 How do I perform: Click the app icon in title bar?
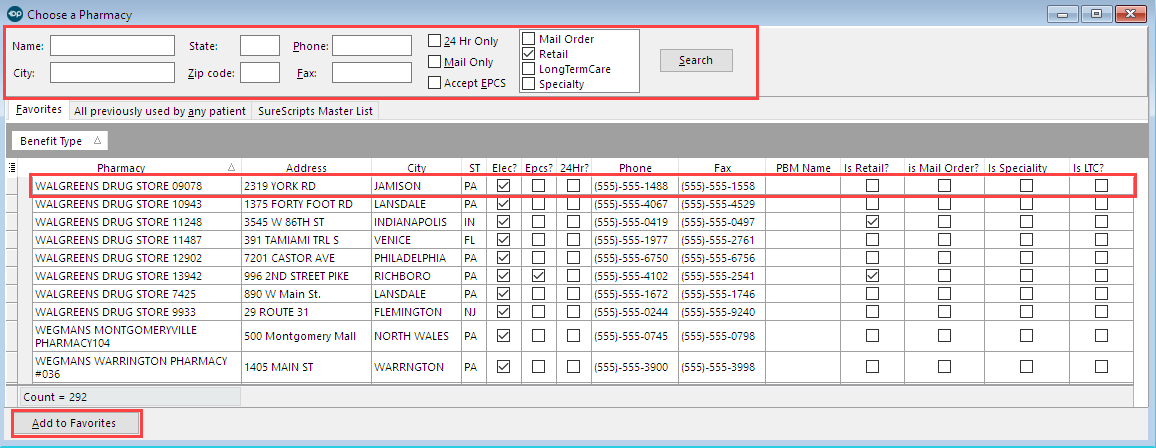coord(14,13)
